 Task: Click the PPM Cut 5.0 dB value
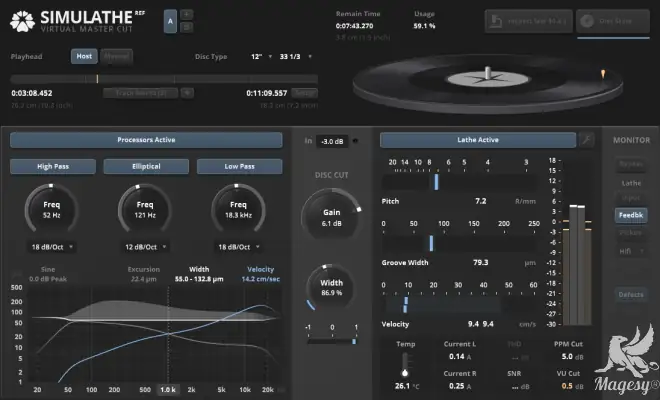click(x=572, y=357)
